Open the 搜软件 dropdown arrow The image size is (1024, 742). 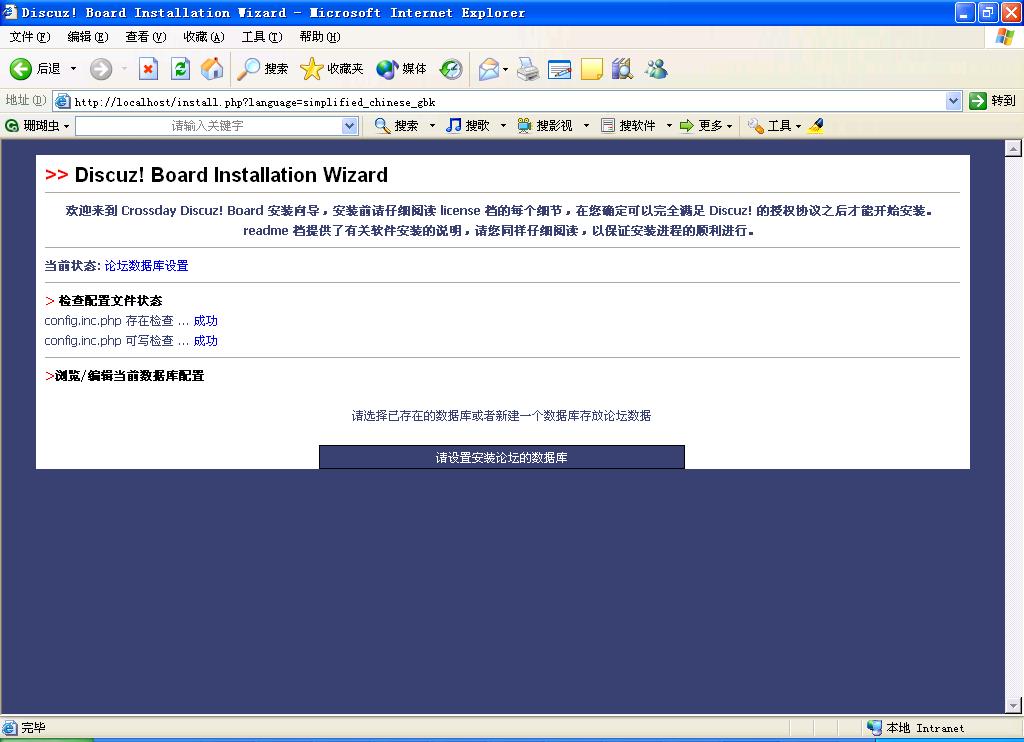coord(669,125)
